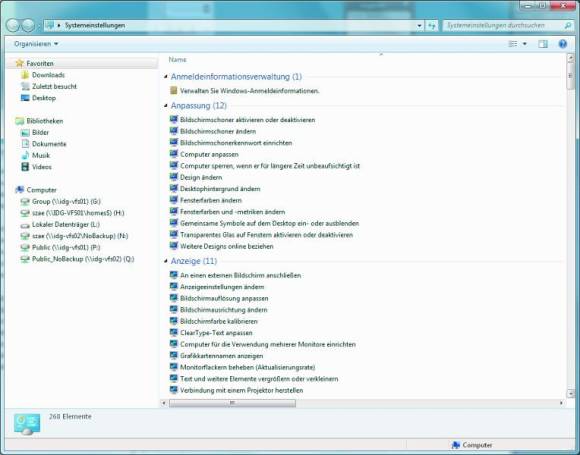Collapse the Anpassung group
The width and height of the screenshot is (580, 455).
(166, 105)
